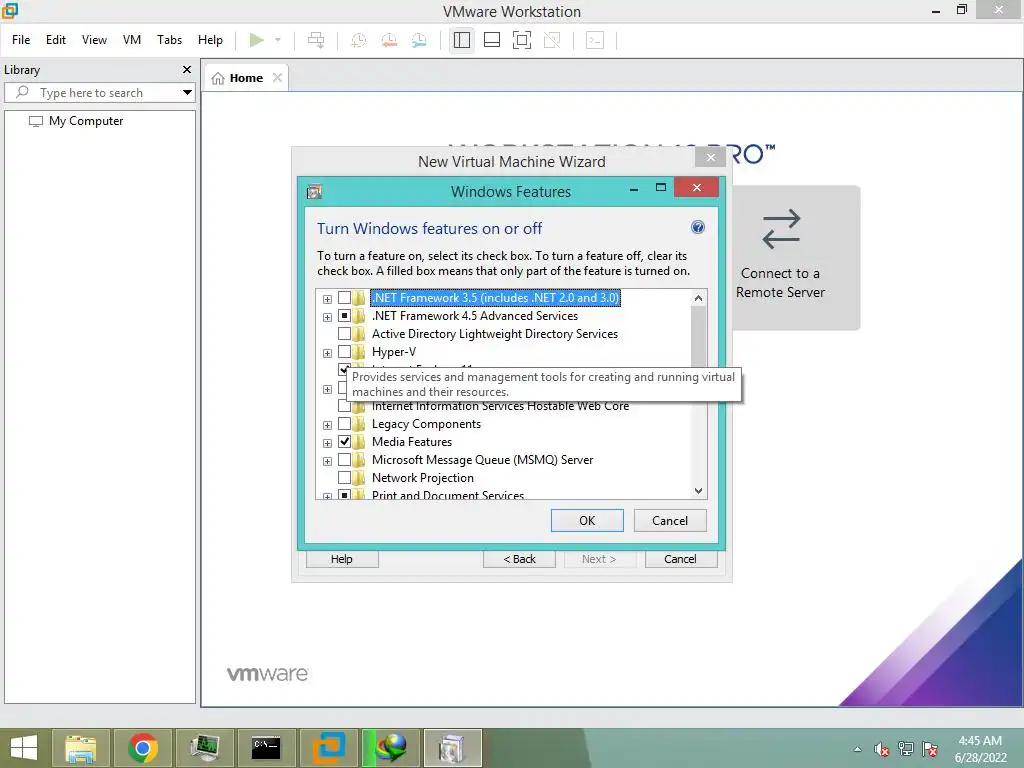Expand the Hyper-V feature node
The height and width of the screenshot is (768, 1024).
coord(327,353)
